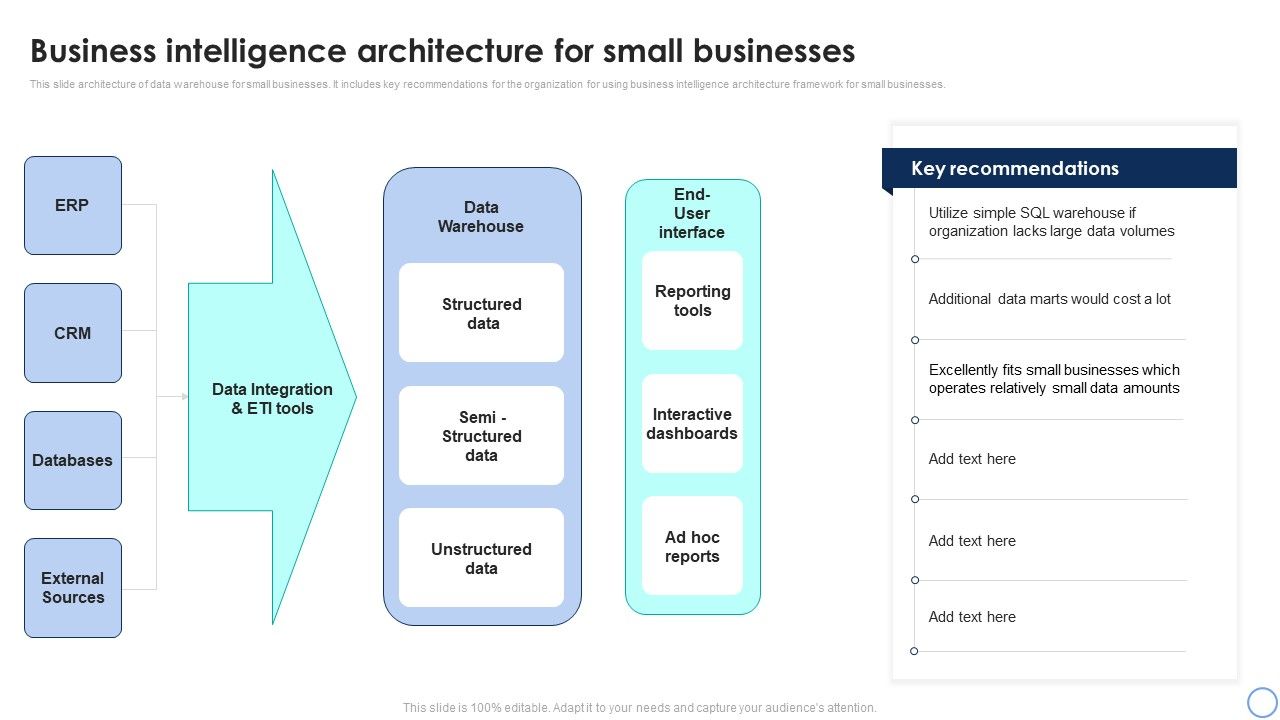1280x720 pixels.
Task: Click the Unstructured data card
Action: (481, 558)
